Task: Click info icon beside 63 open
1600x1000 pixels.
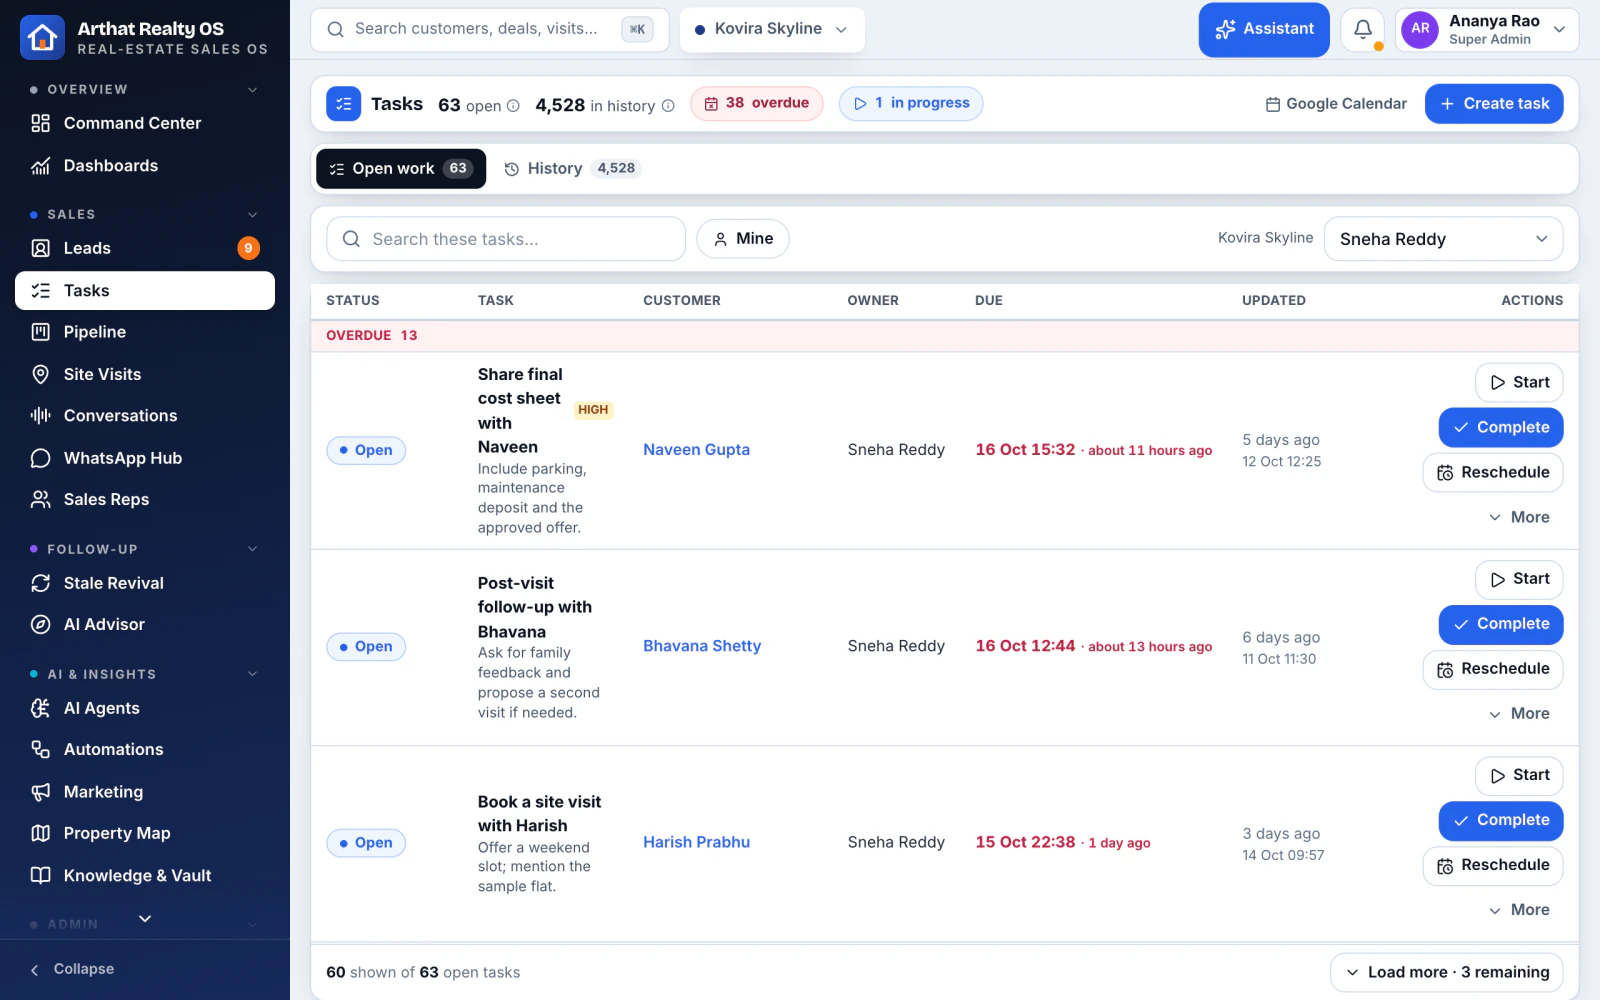Action: click(x=513, y=106)
